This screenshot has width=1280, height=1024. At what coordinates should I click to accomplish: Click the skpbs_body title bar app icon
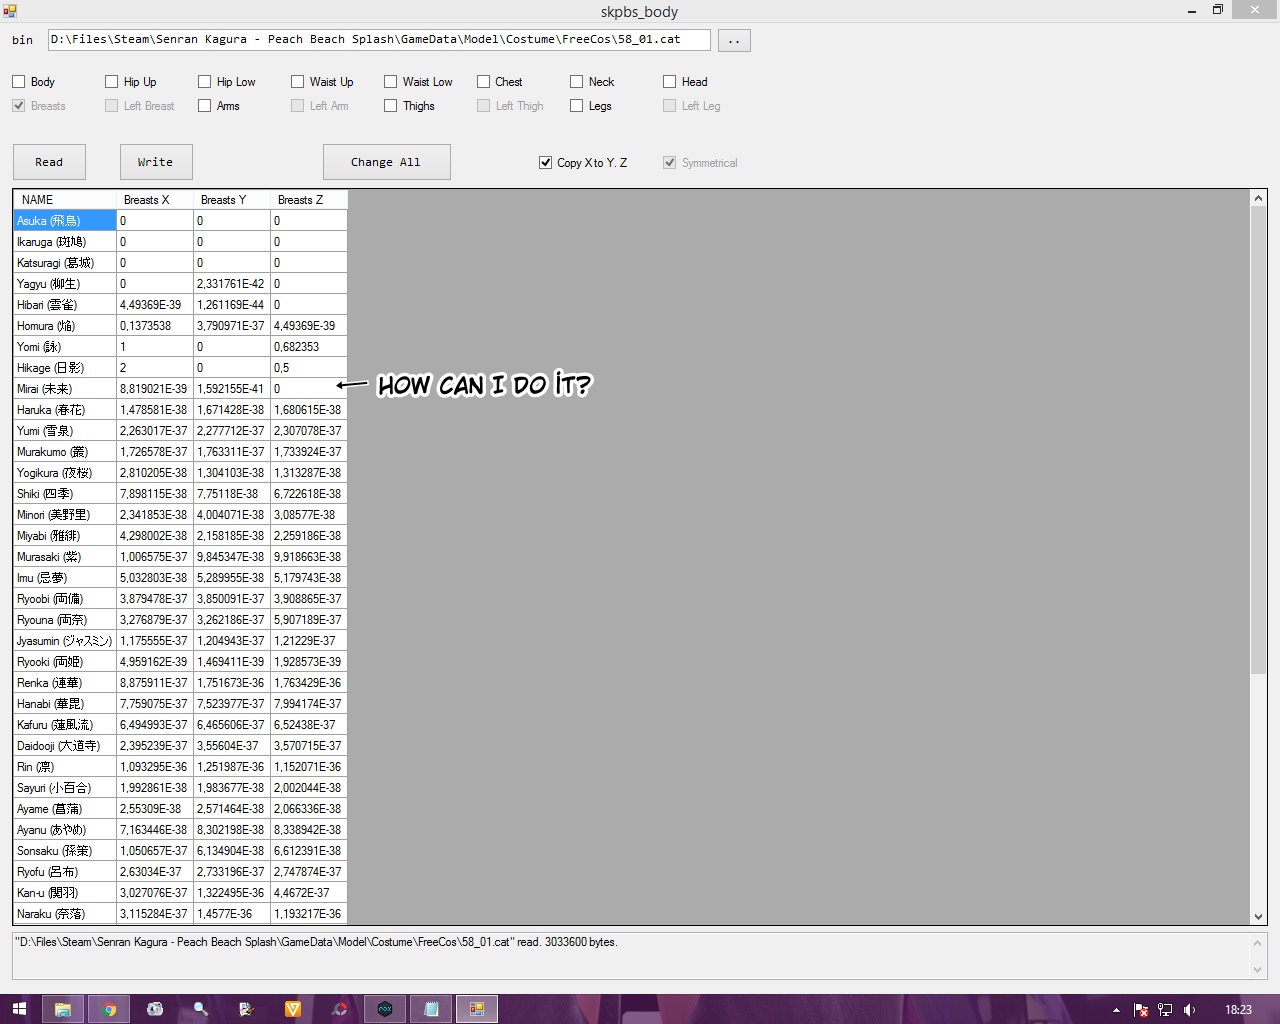pyautogui.click(x=10, y=11)
